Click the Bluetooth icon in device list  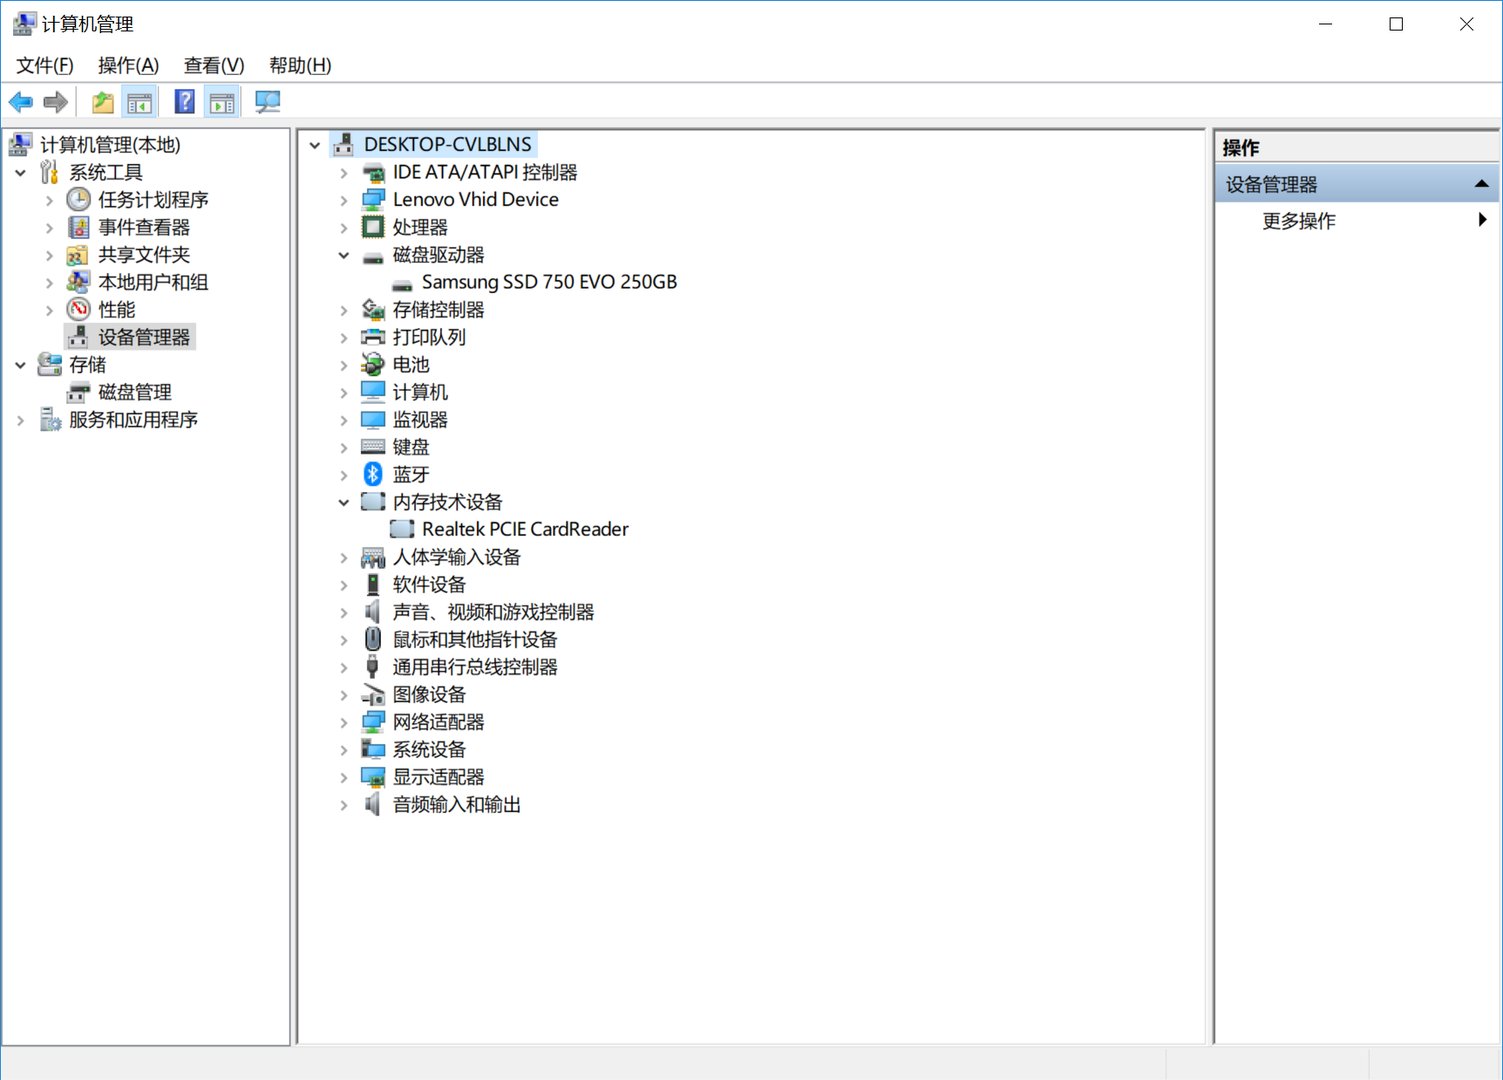[373, 474]
